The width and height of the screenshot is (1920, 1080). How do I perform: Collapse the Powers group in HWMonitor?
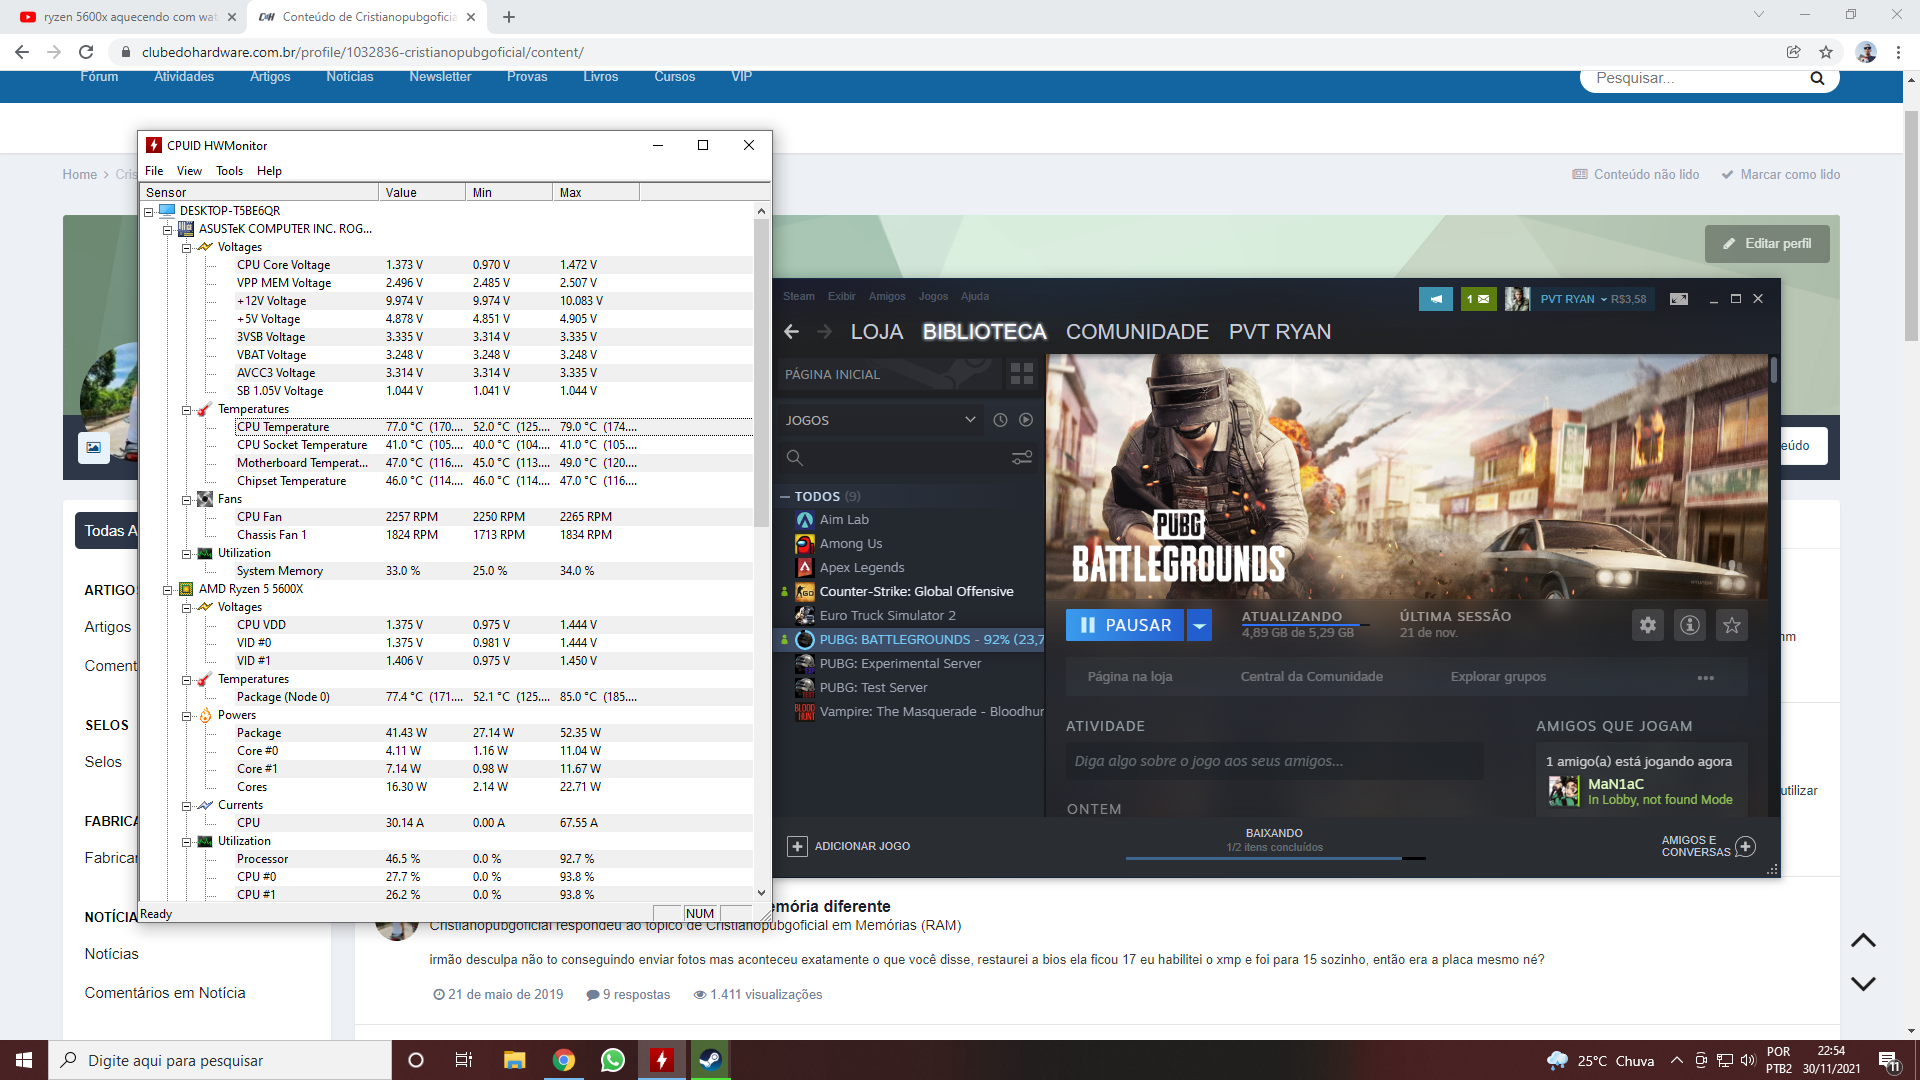pos(187,715)
